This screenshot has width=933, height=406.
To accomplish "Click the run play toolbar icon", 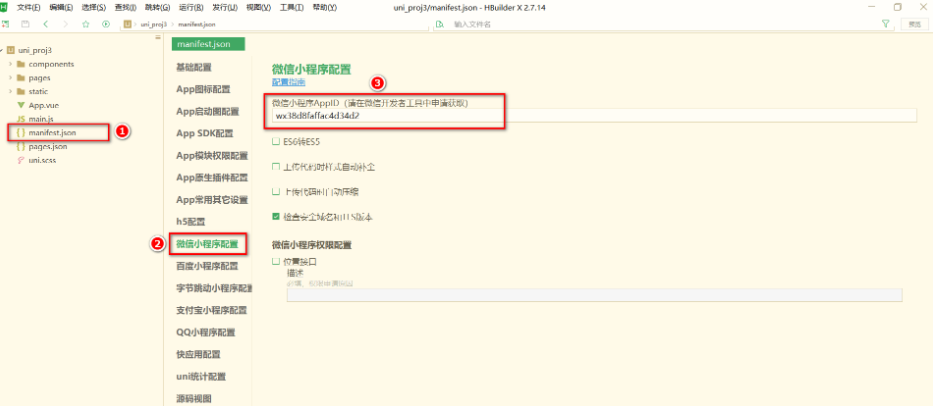I will tap(106, 24).
